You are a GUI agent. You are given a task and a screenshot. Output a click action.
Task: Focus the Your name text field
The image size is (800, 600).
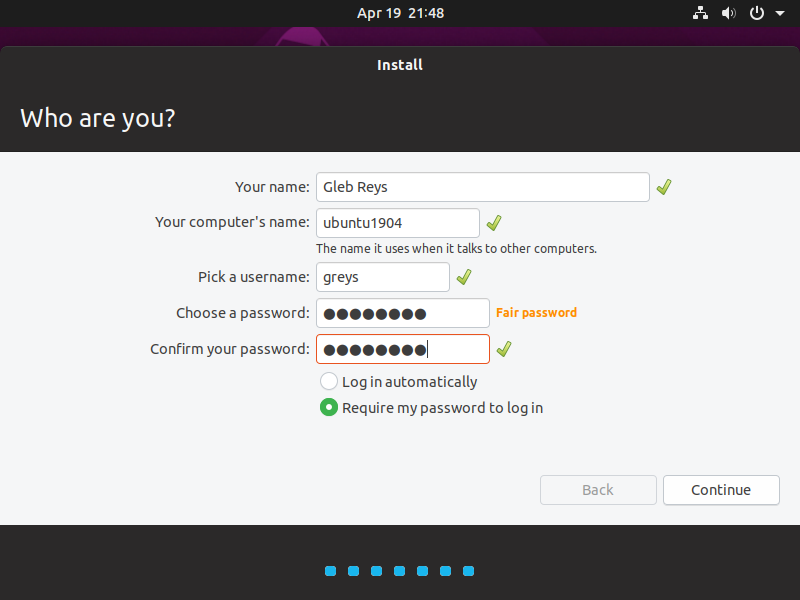pos(482,187)
